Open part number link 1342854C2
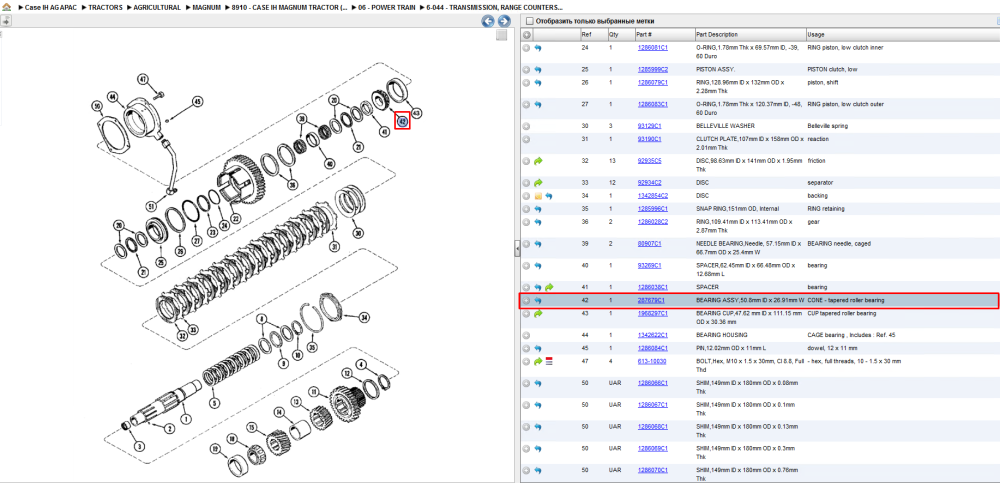 pyautogui.click(x=652, y=196)
